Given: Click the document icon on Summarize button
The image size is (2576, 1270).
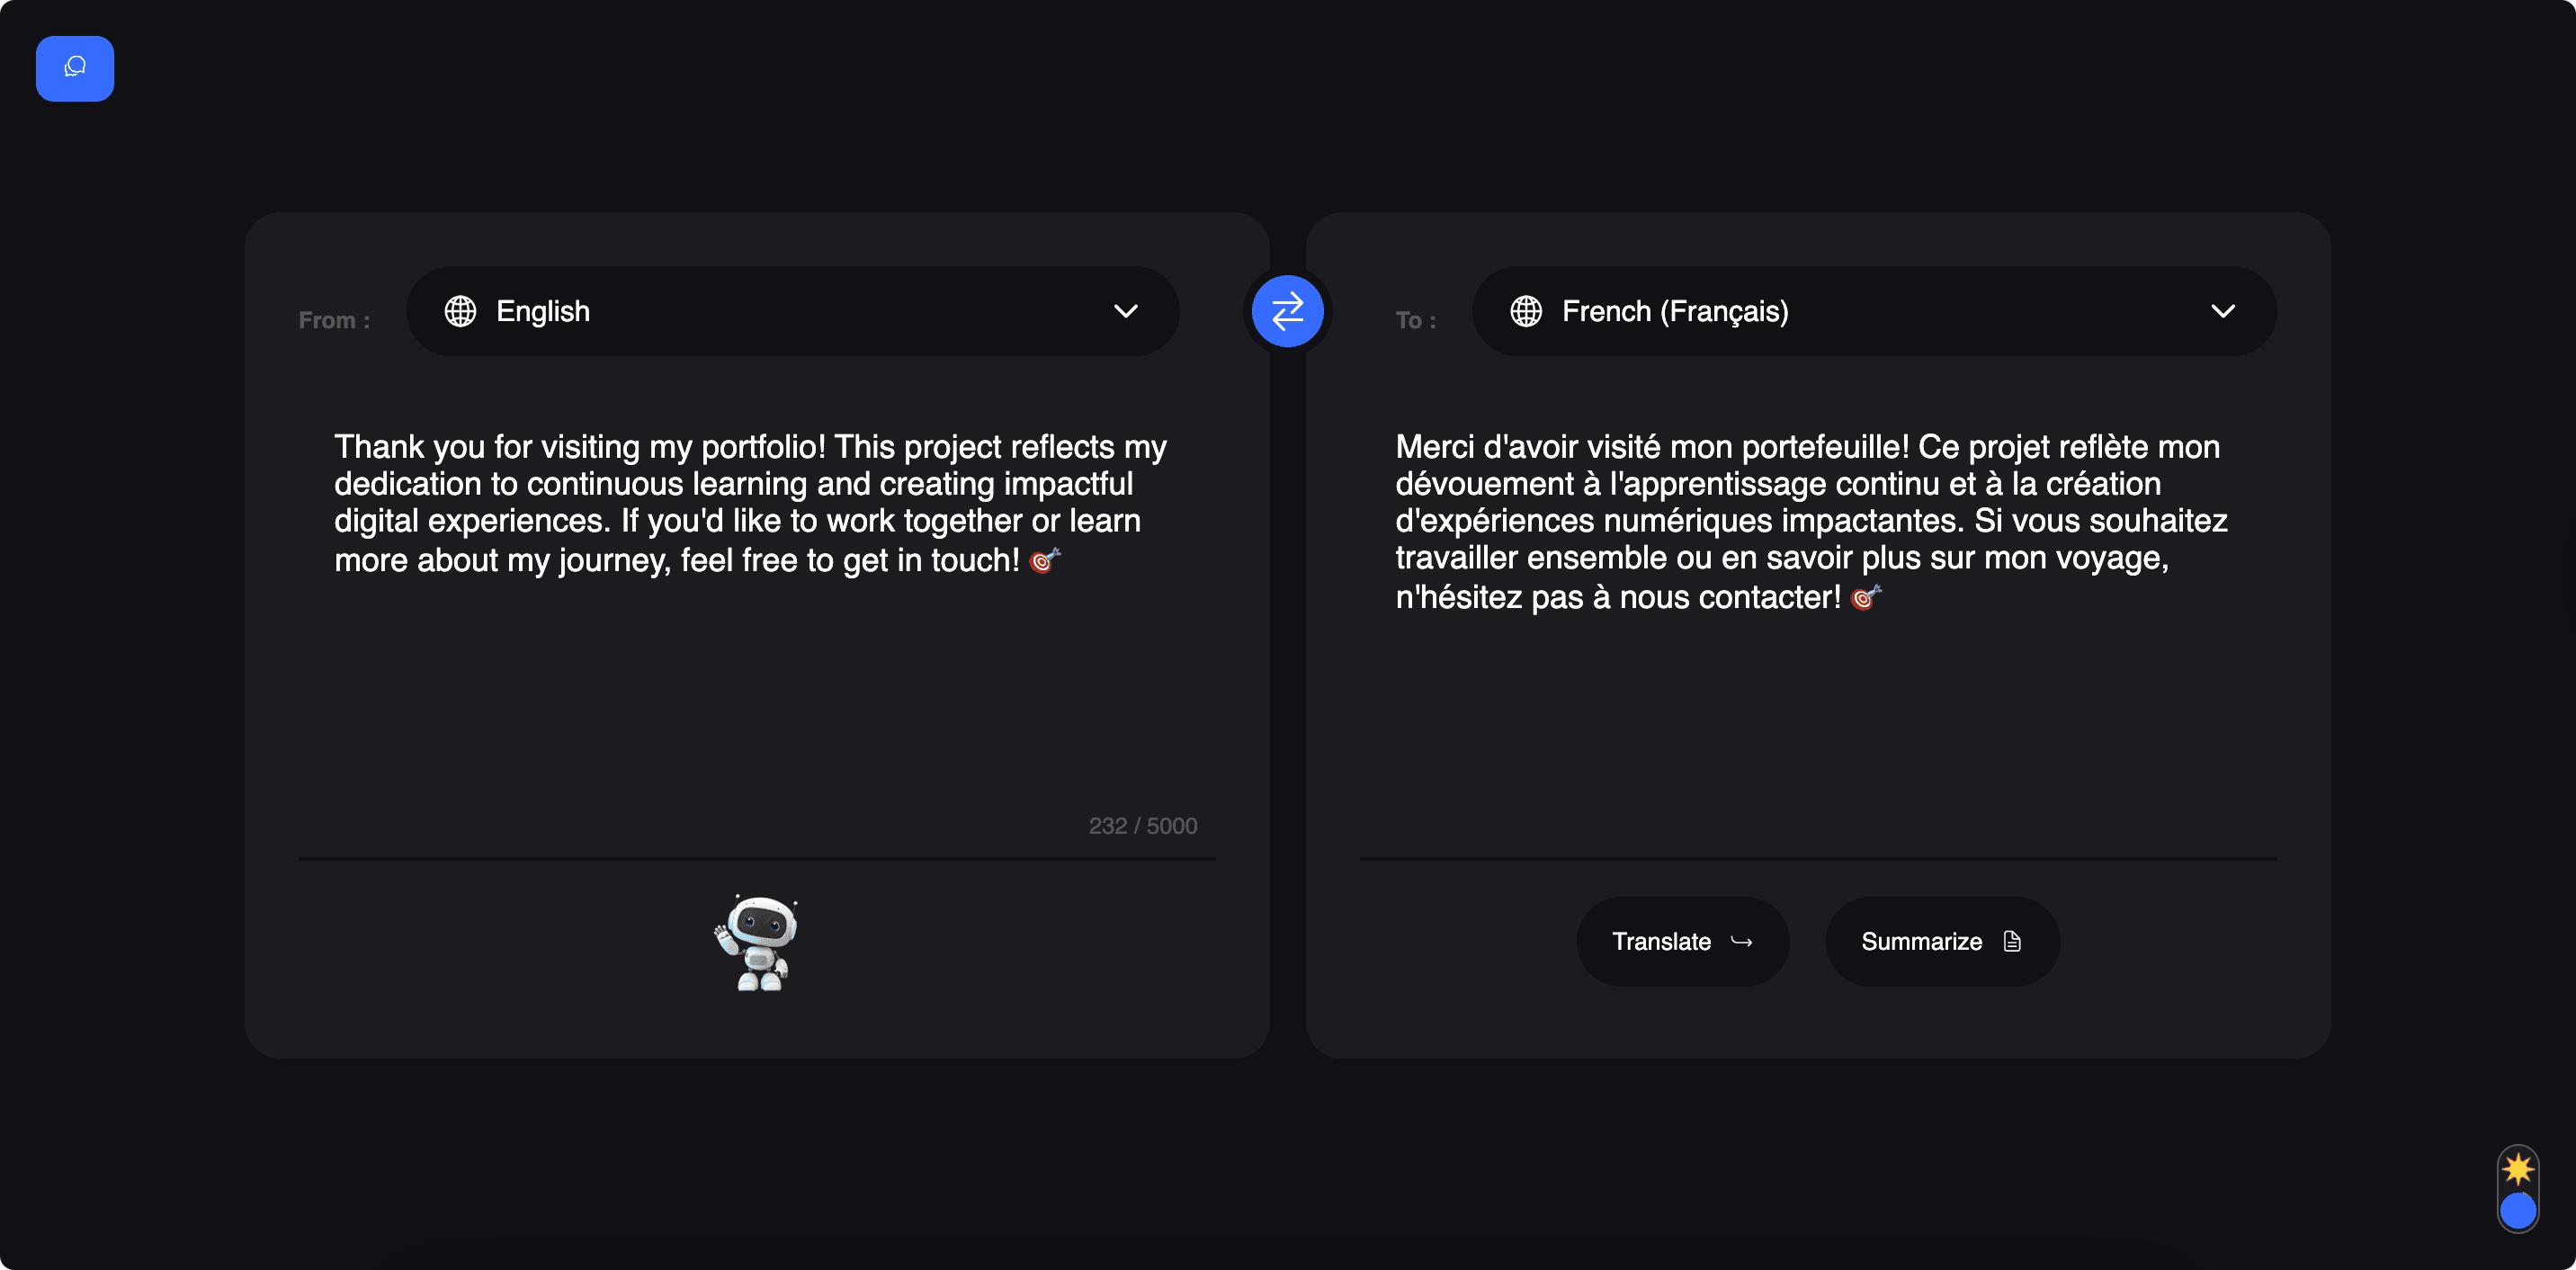Looking at the screenshot, I should click(2012, 941).
